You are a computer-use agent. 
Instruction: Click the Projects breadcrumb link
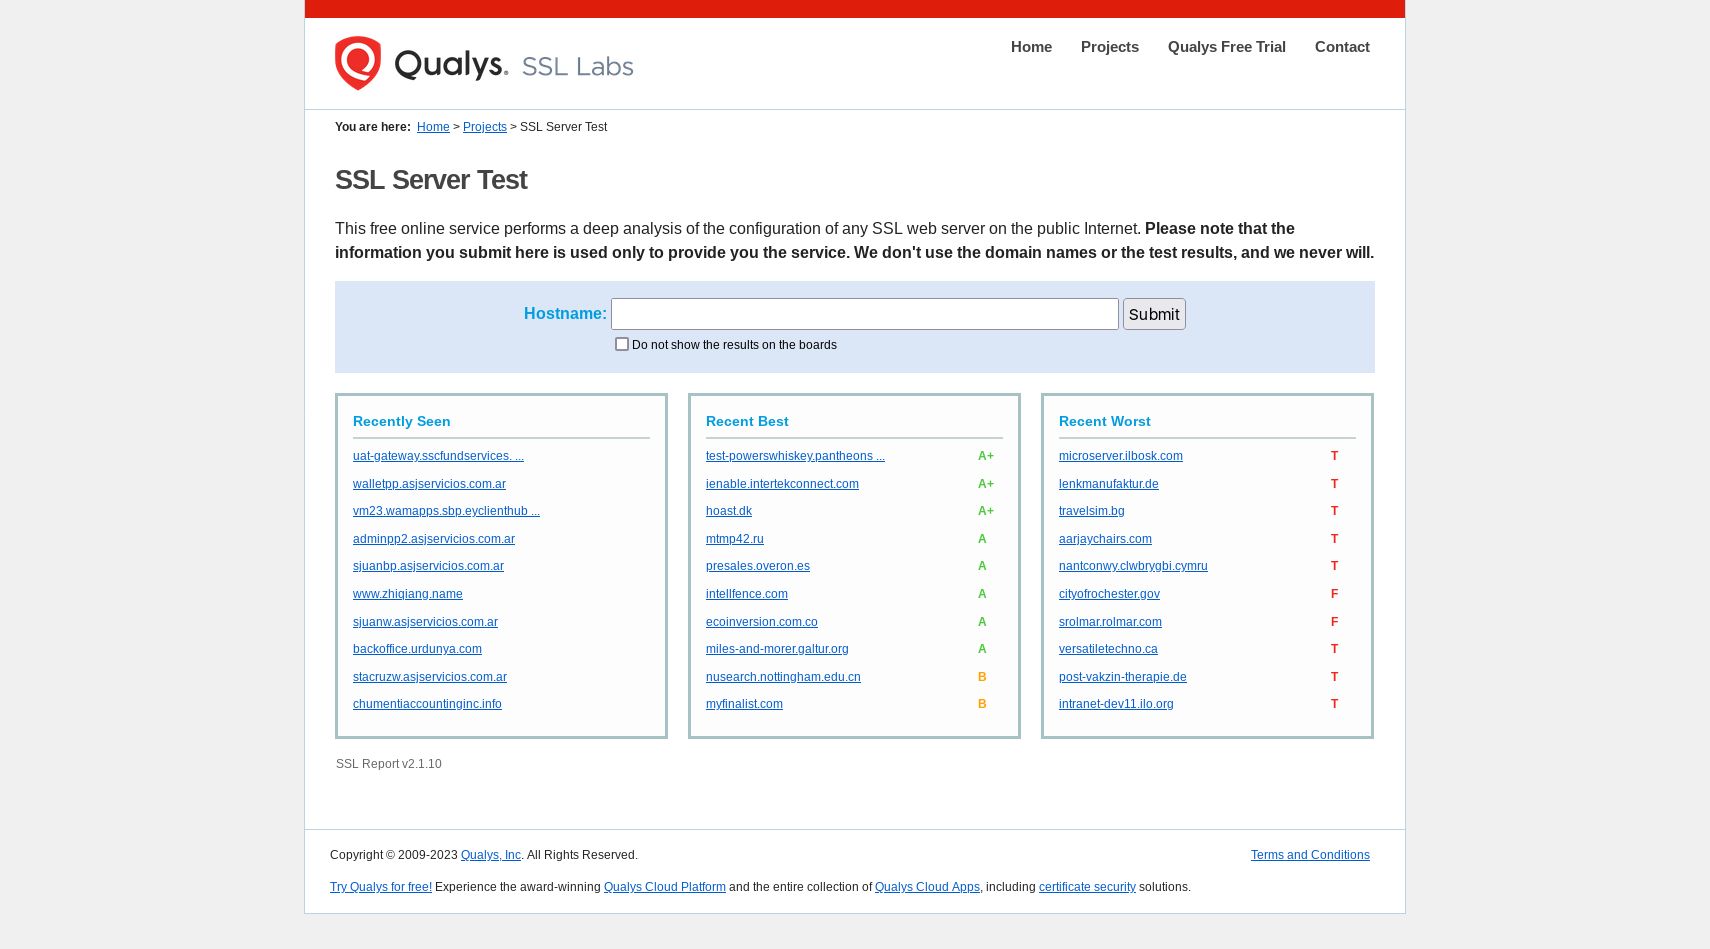pyautogui.click(x=484, y=127)
